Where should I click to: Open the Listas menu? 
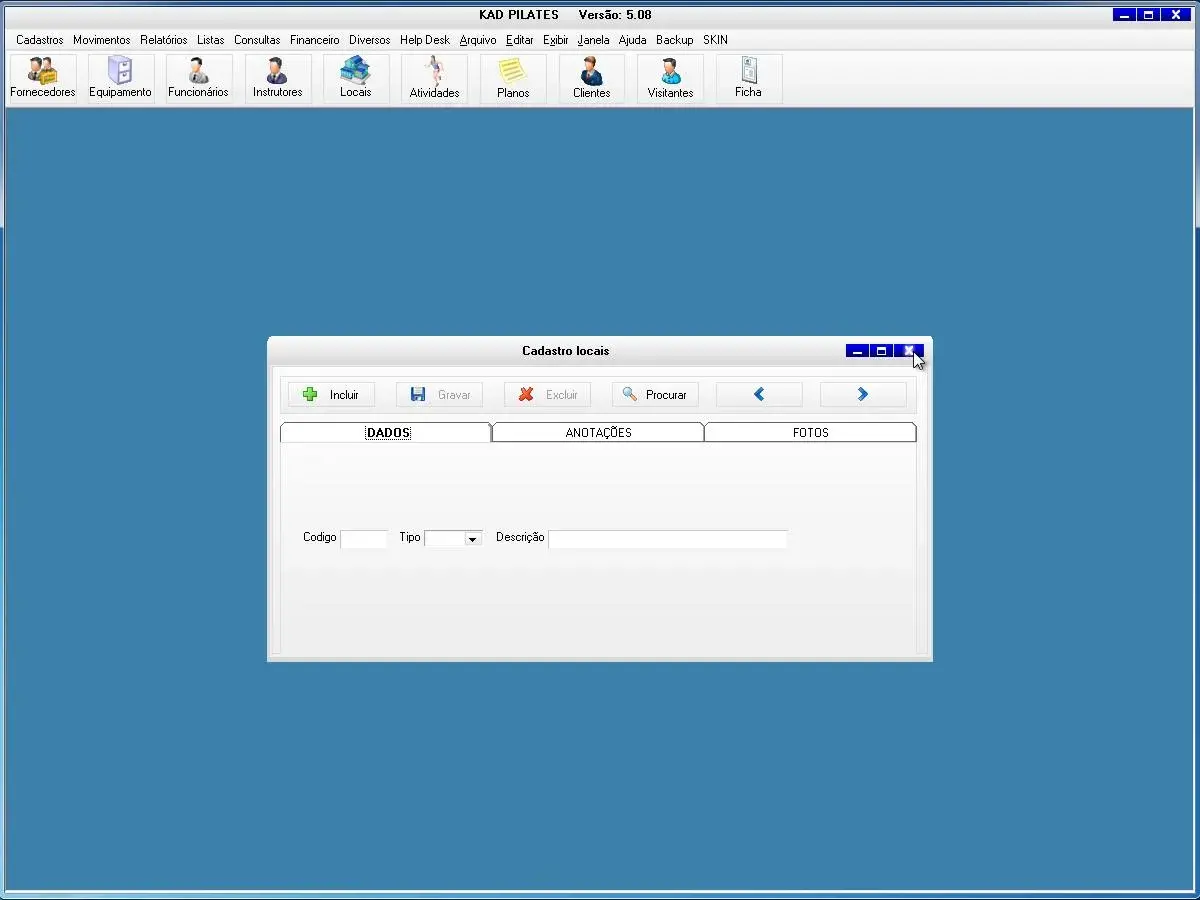coord(211,40)
